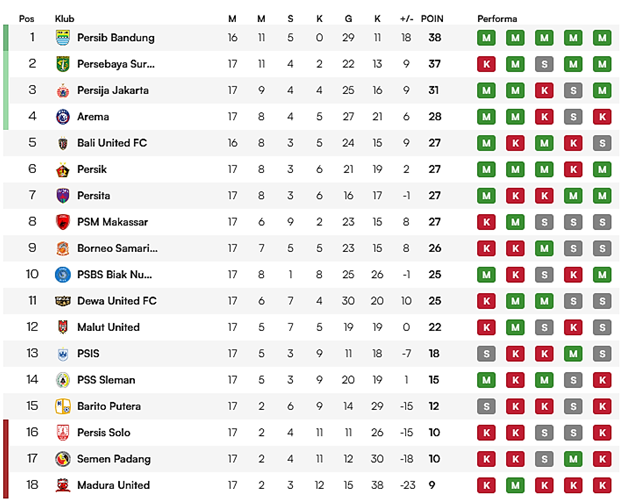Click the Arema club crest
Viewport: 629px width, 502px height.
coord(62,117)
